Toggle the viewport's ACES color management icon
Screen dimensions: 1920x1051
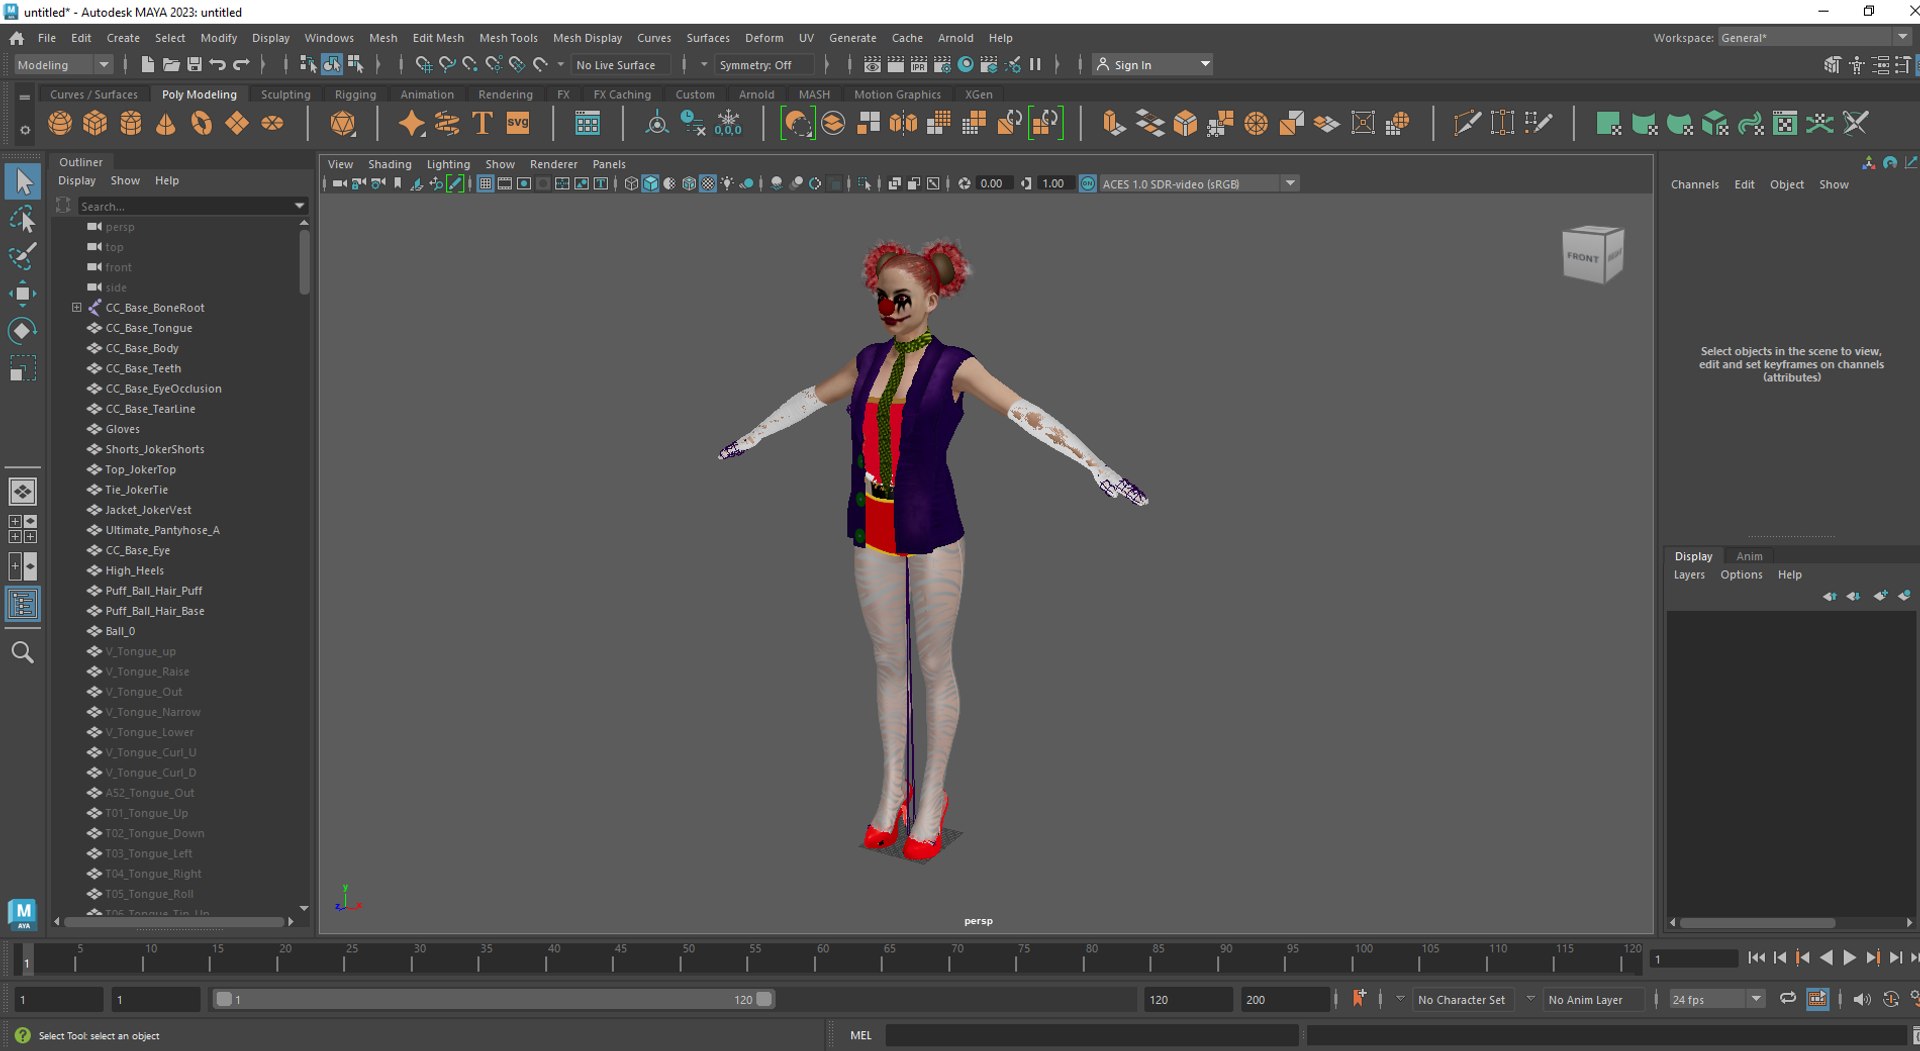click(1087, 184)
